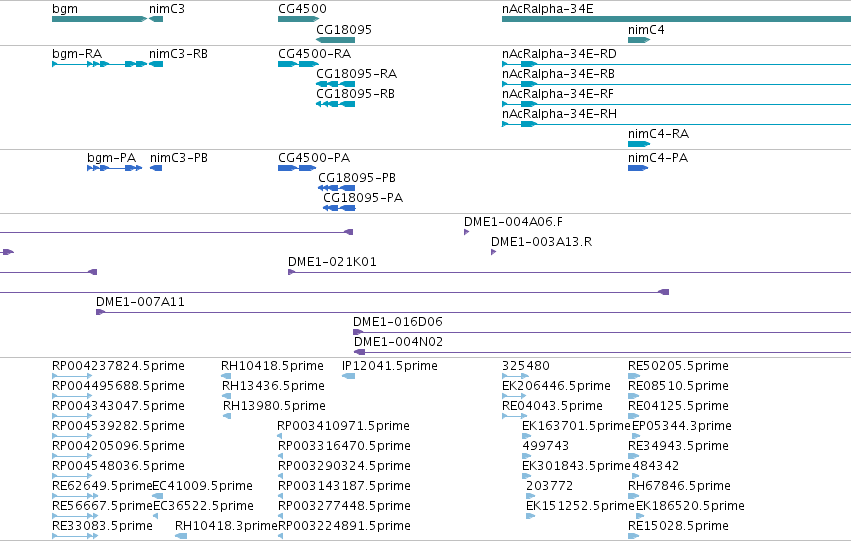Select the CG18095-PA protein glyph
This screenshot has height=541, width=851.
click(339, 208)
